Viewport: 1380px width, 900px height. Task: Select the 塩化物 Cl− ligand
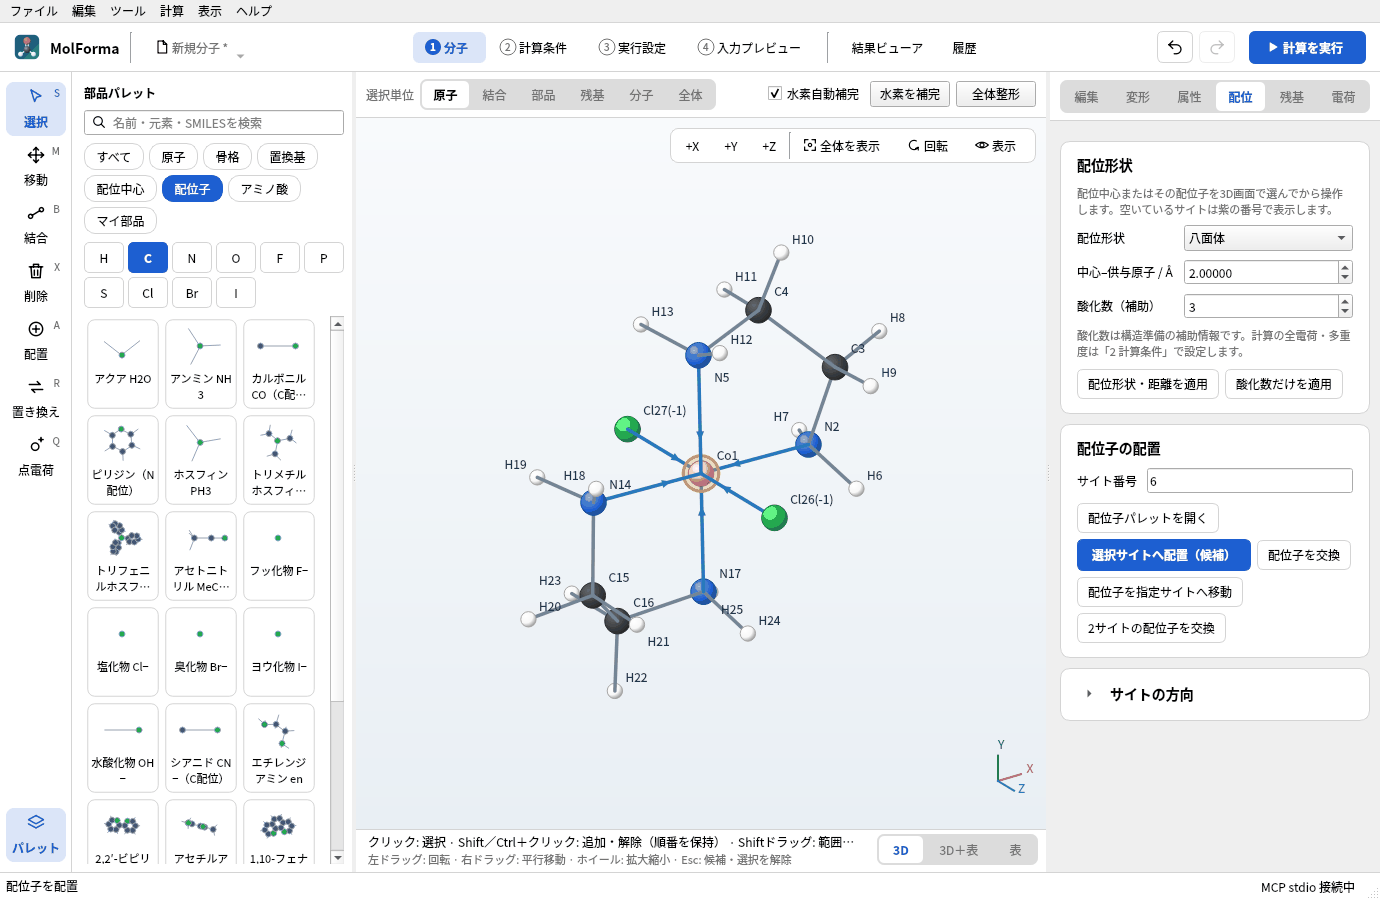pyautogui.click(x=123, y=651)
